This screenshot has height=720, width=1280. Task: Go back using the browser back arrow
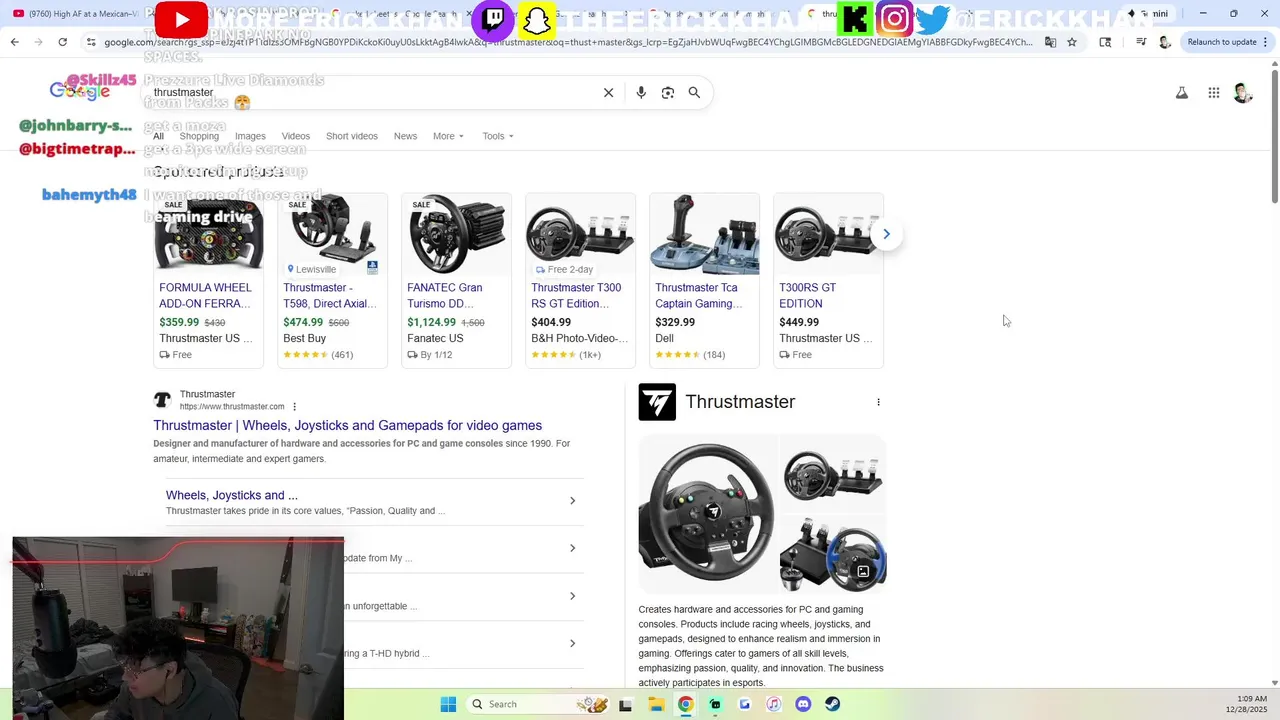[14, 42]
